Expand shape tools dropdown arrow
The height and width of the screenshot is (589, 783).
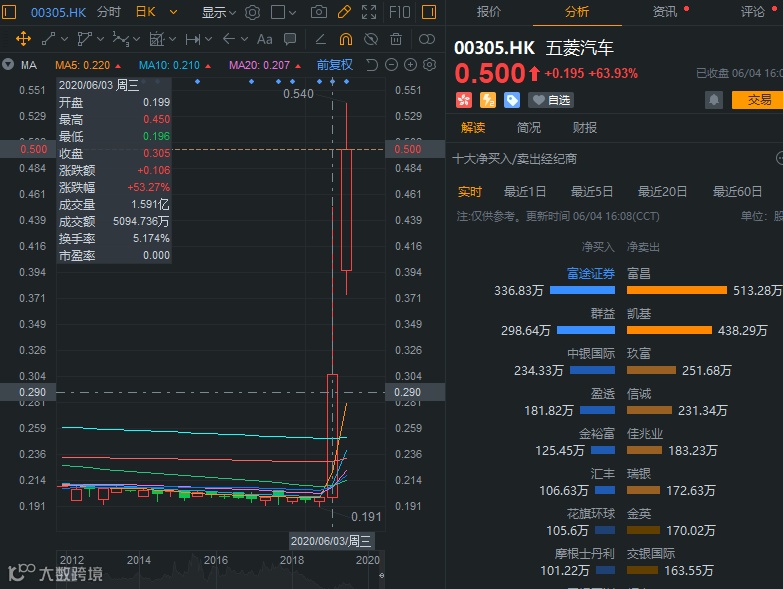coord(100,38)
